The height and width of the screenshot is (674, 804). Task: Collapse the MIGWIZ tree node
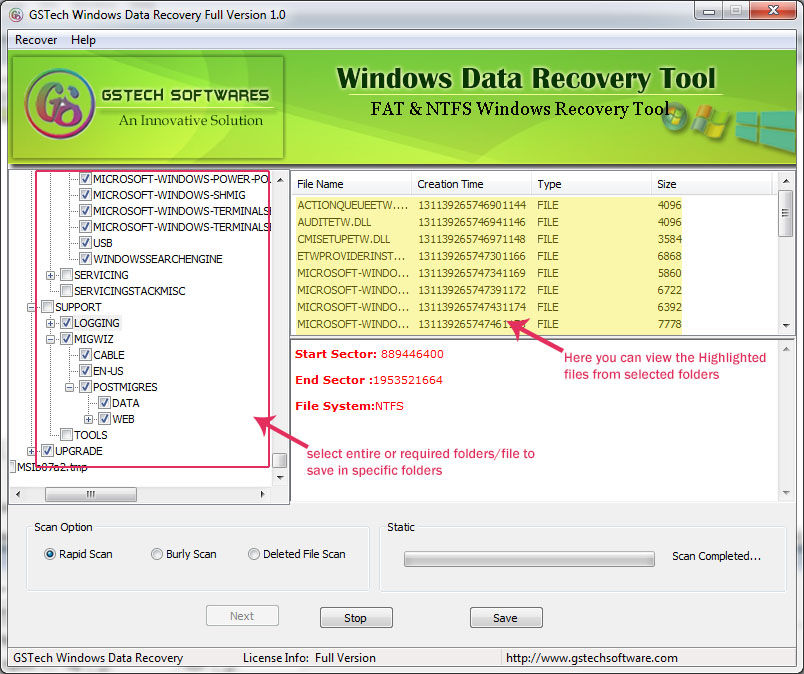[50, 339]
